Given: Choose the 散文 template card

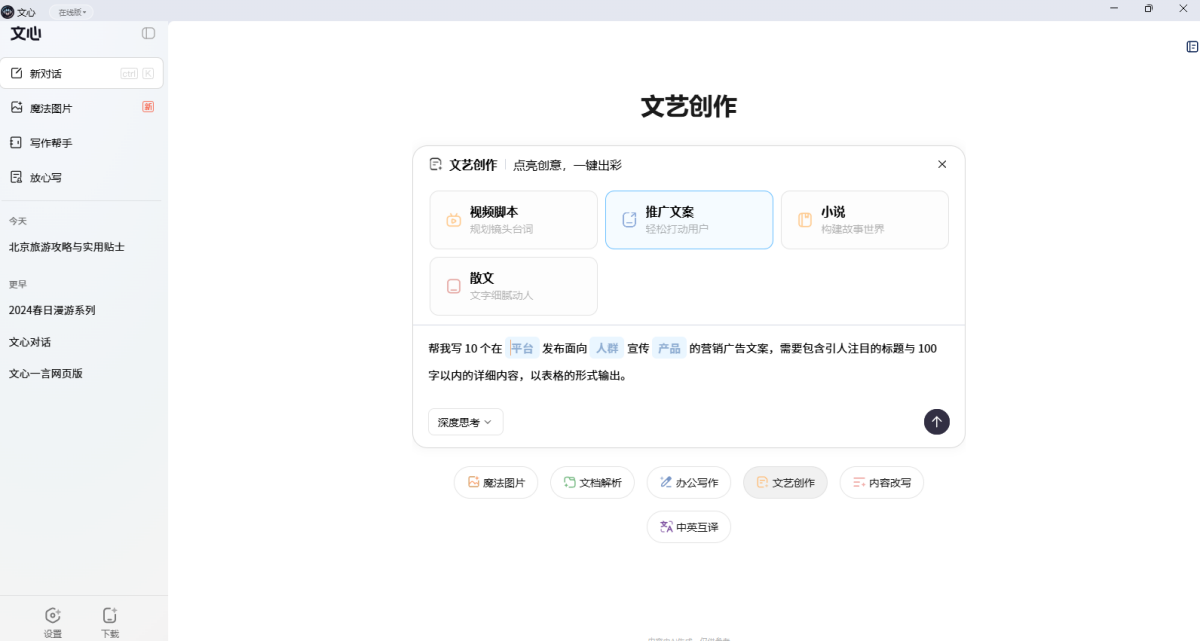Looking at the screenshot, I should point(513,286).
